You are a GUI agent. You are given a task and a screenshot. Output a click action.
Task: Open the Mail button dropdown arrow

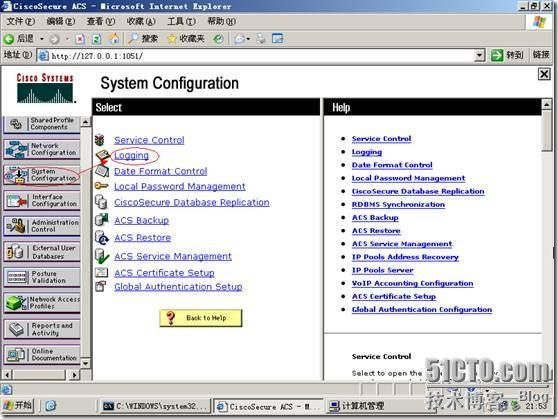coord(248,39)
